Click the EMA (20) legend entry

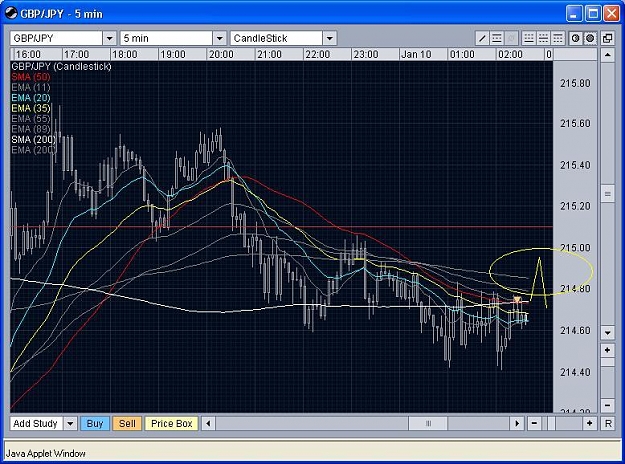[31, 98]
